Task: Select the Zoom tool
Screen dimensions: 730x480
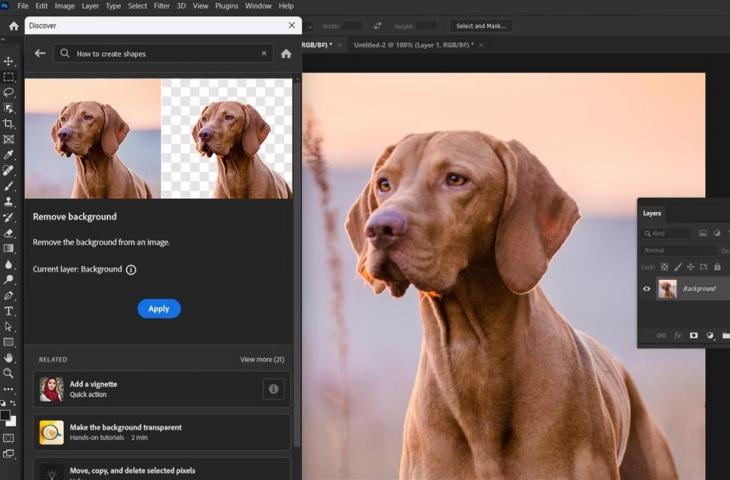Action: point(9,373)
